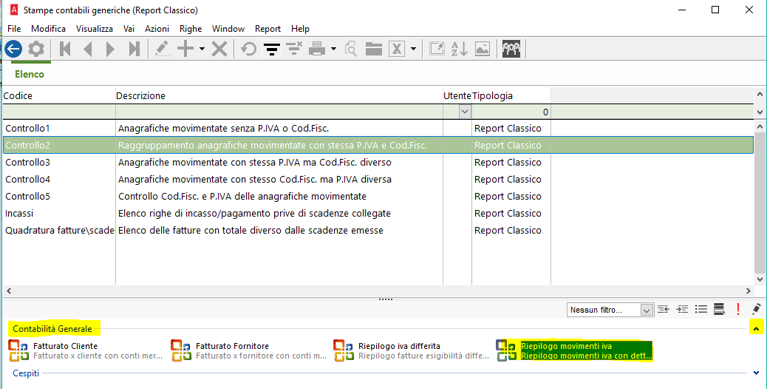
Task: Click the folder icon in the toolbar
Action: (373, 49)
